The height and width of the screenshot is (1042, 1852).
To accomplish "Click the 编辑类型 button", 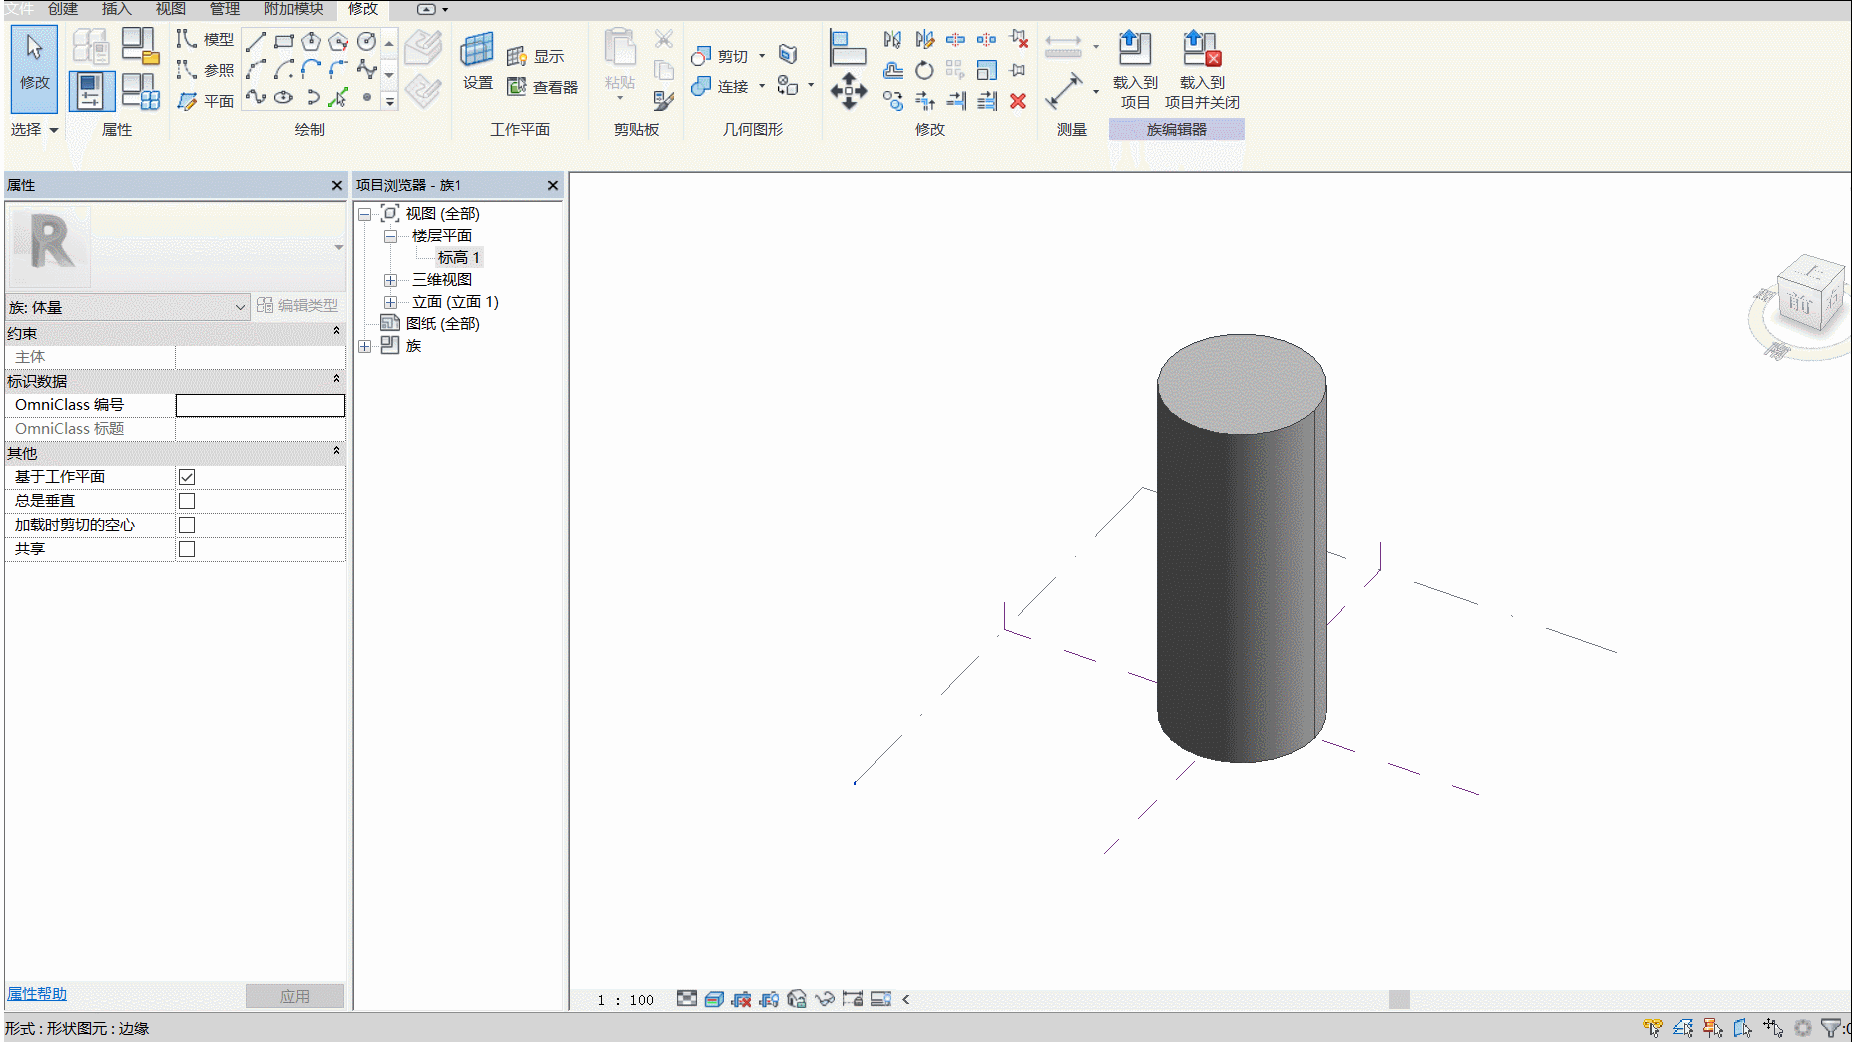I will click(x=298, y=305).
